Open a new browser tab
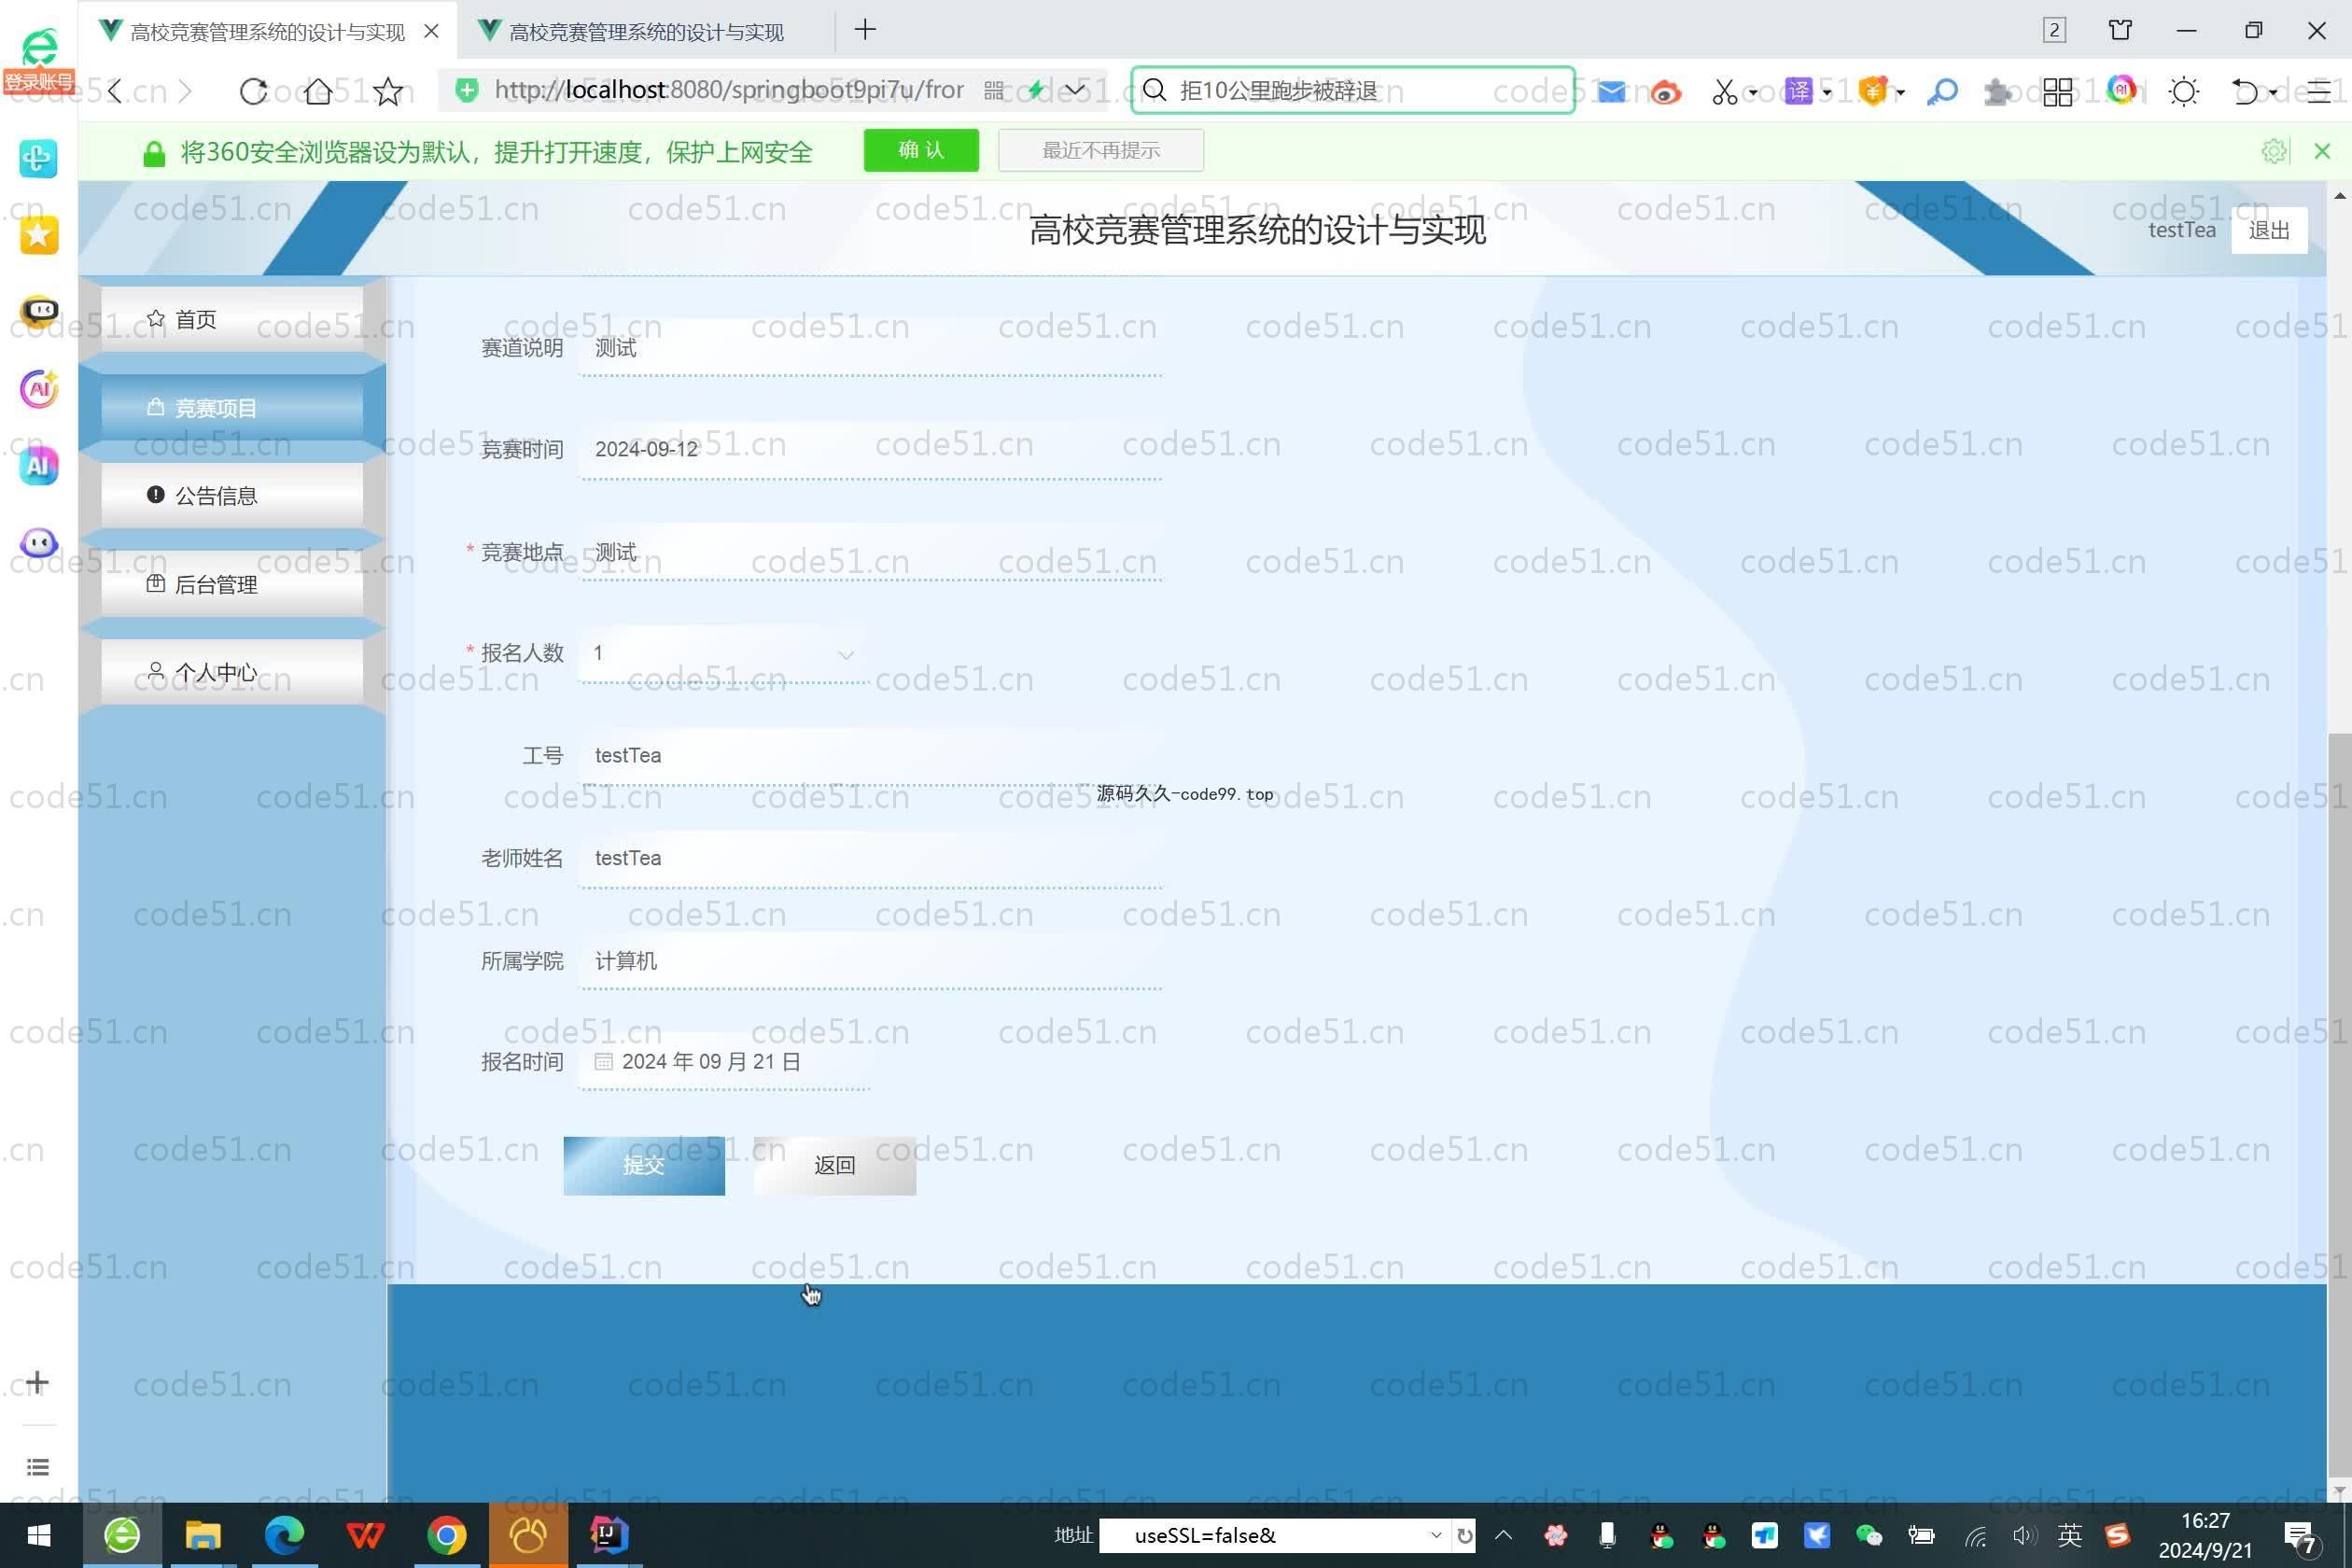Image resolution: width=2352 pixels, height=1568 pixels. (865, 30)
